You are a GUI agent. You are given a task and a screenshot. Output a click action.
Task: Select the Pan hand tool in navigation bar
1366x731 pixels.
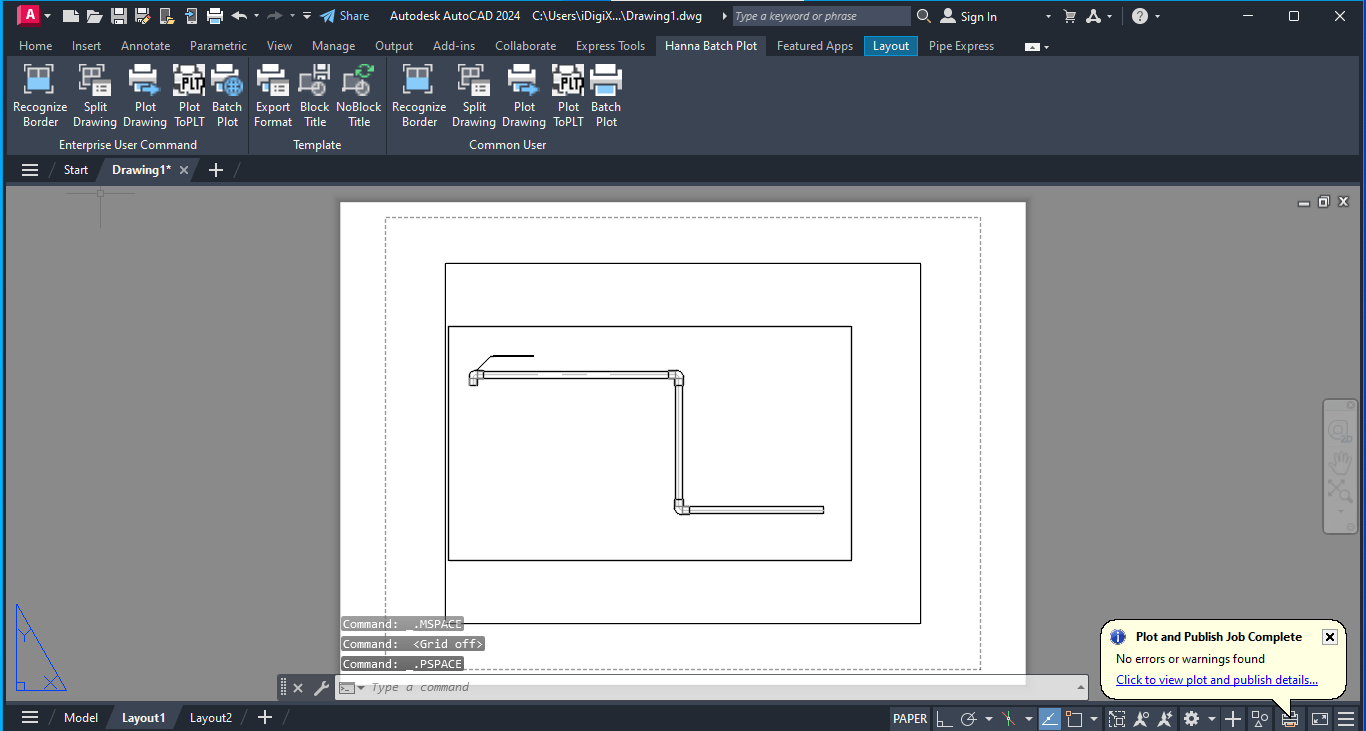tap(1340, 461)
